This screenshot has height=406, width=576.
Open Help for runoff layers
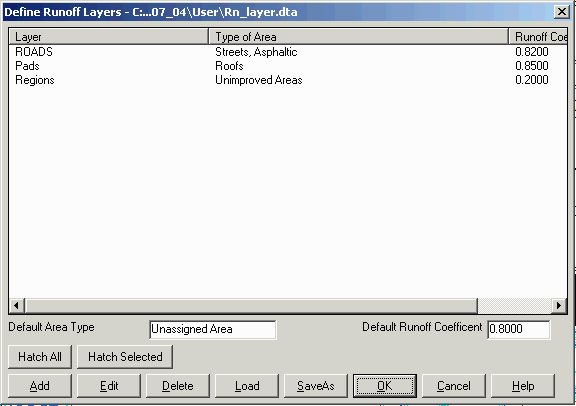[x=523, y=386]
